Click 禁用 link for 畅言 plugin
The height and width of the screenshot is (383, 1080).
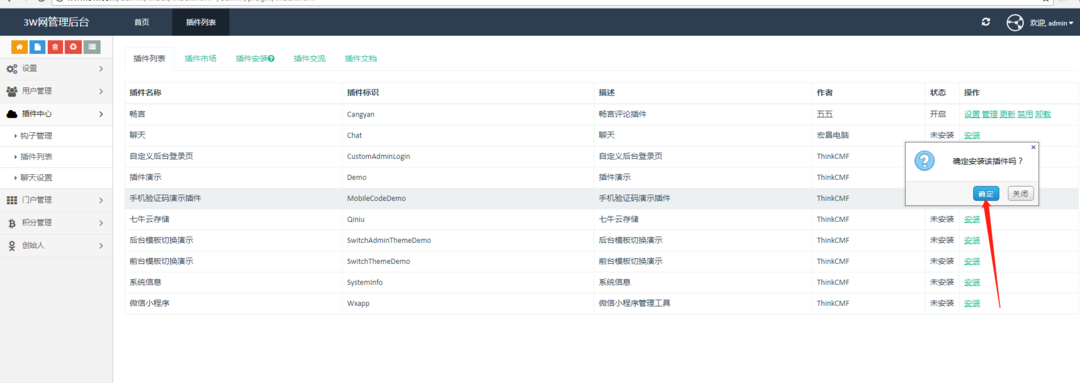tap(1026, 114)
